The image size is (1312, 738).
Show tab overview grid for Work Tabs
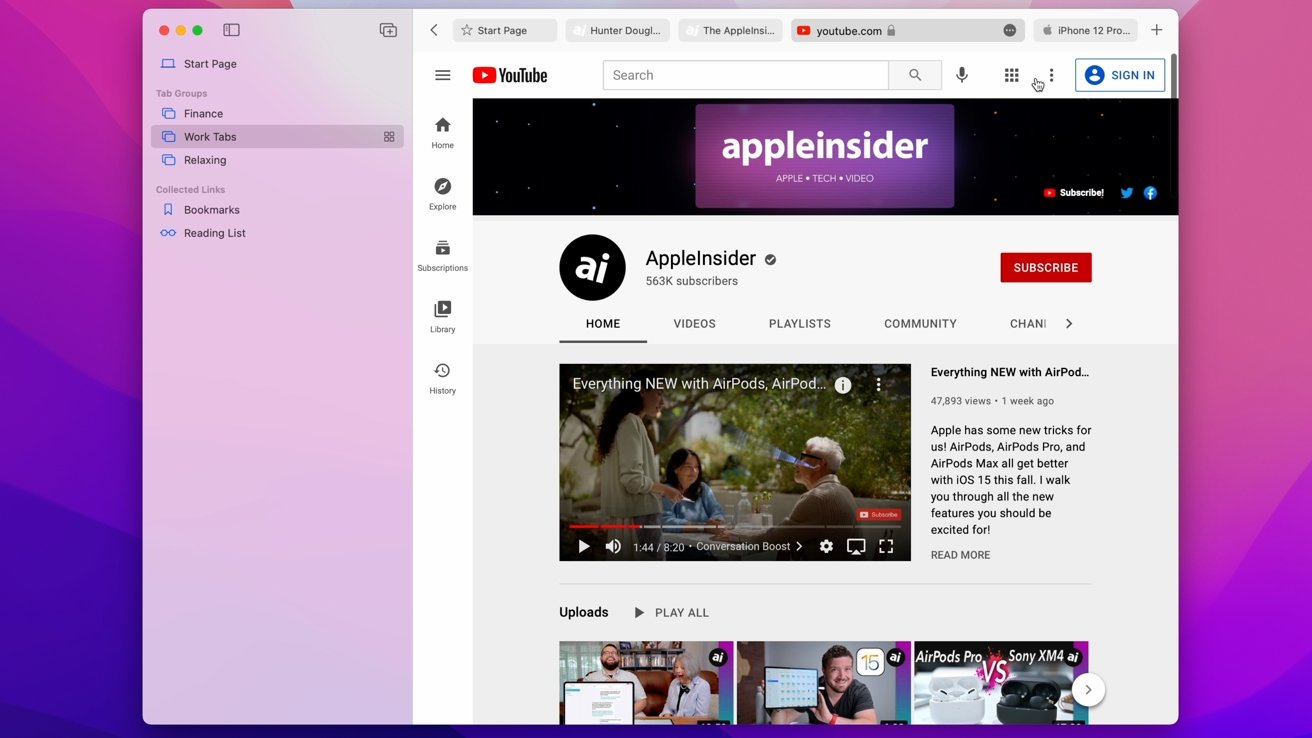point(389,137)
